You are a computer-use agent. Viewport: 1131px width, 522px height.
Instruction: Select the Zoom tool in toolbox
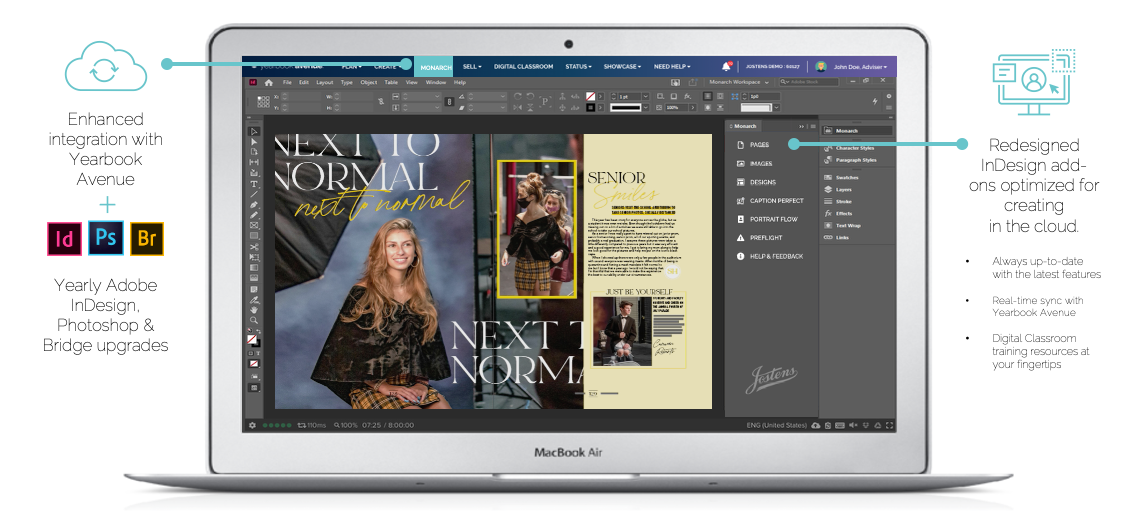coord(254,319)
